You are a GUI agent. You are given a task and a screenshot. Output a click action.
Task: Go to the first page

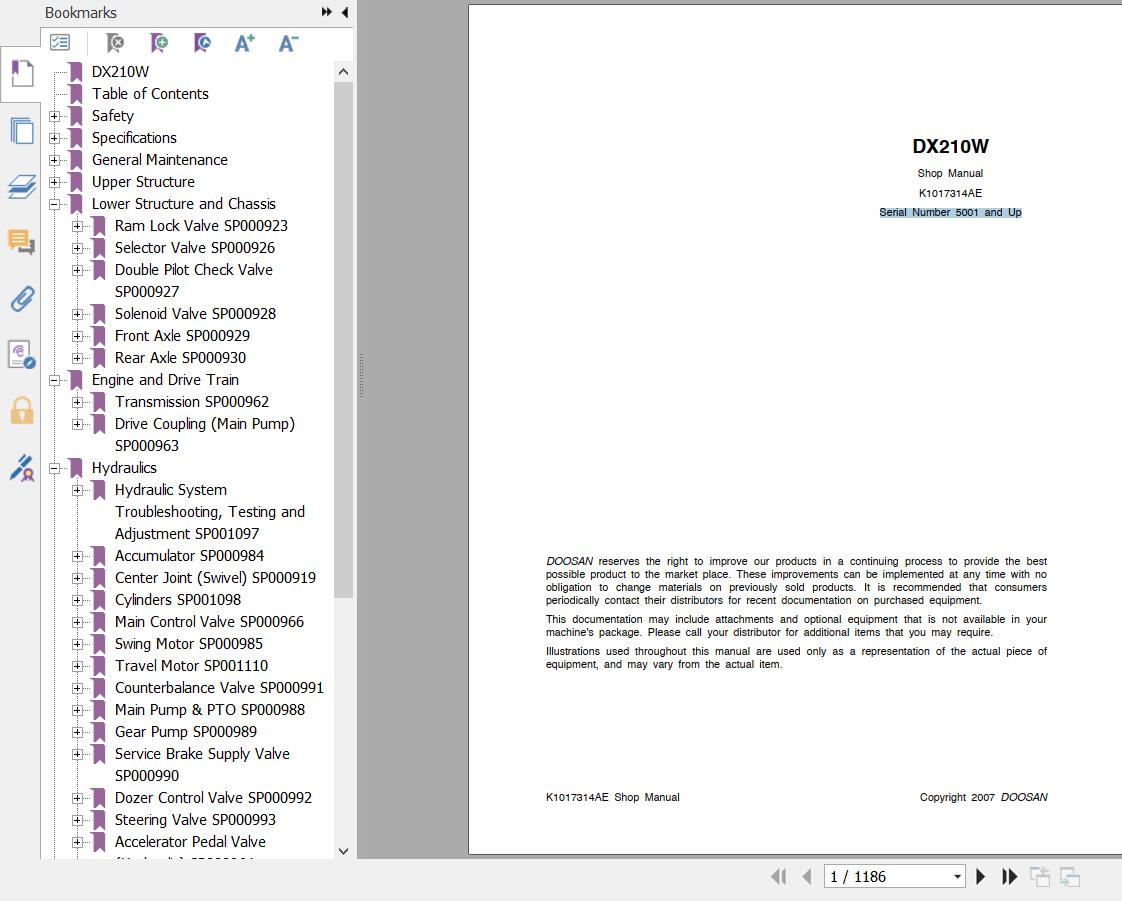click(x=779, y=877)
